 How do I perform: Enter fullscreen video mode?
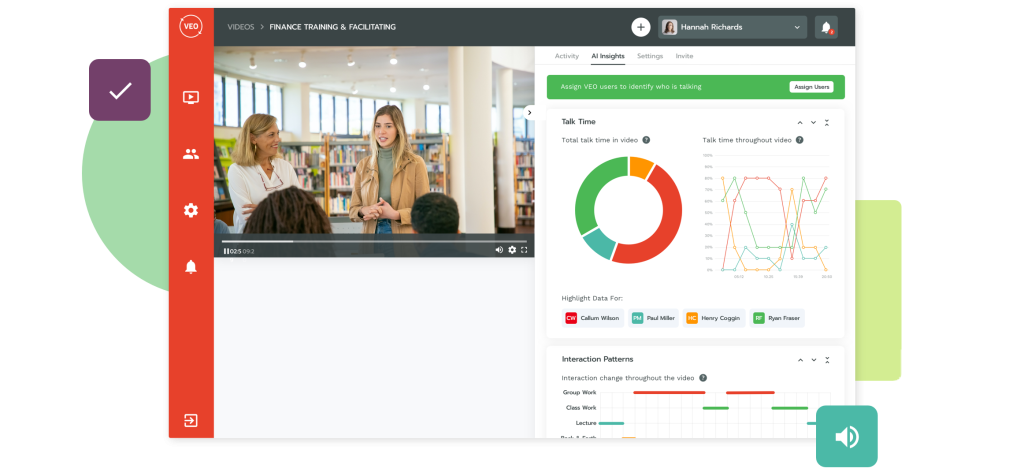(x=524, y=250)
